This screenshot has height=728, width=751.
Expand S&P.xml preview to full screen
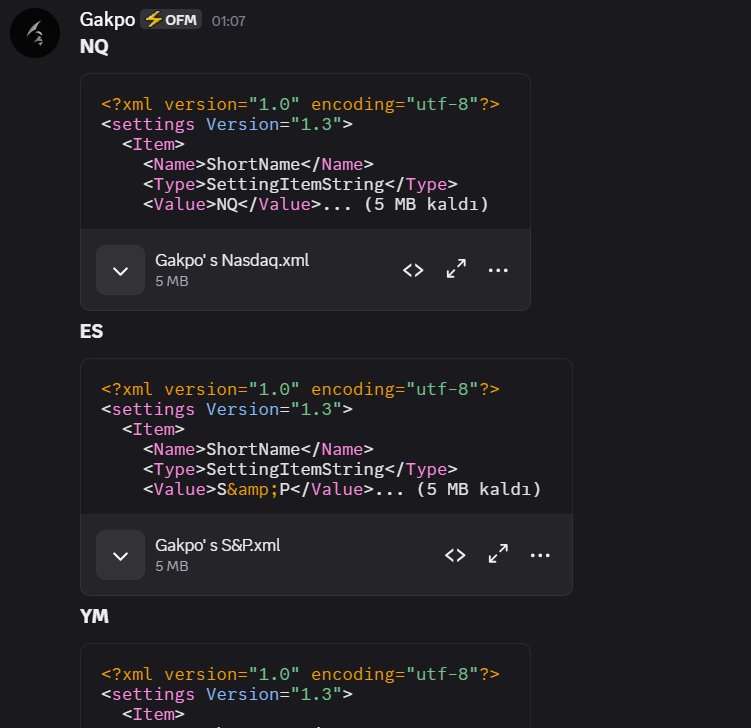[498, 554]
